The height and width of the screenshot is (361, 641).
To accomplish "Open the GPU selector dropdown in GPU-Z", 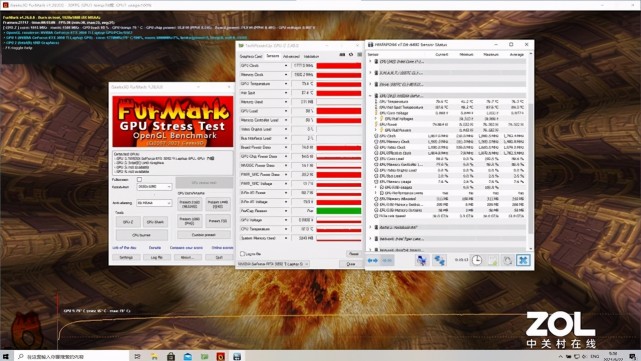I will pyautogui.click(x=273, y=264).
